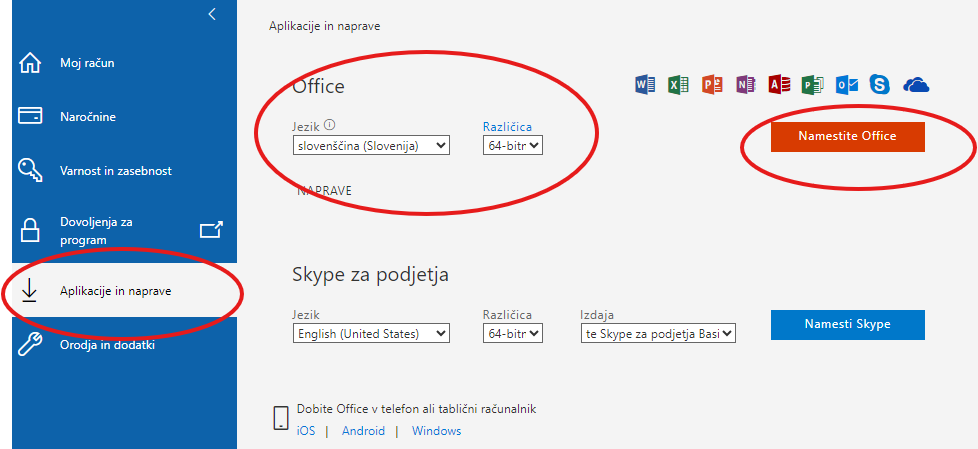Click the wrench icon for Orodja in dodatki
The width and height of the screenshot is (978, 449).
click(30, 344)
